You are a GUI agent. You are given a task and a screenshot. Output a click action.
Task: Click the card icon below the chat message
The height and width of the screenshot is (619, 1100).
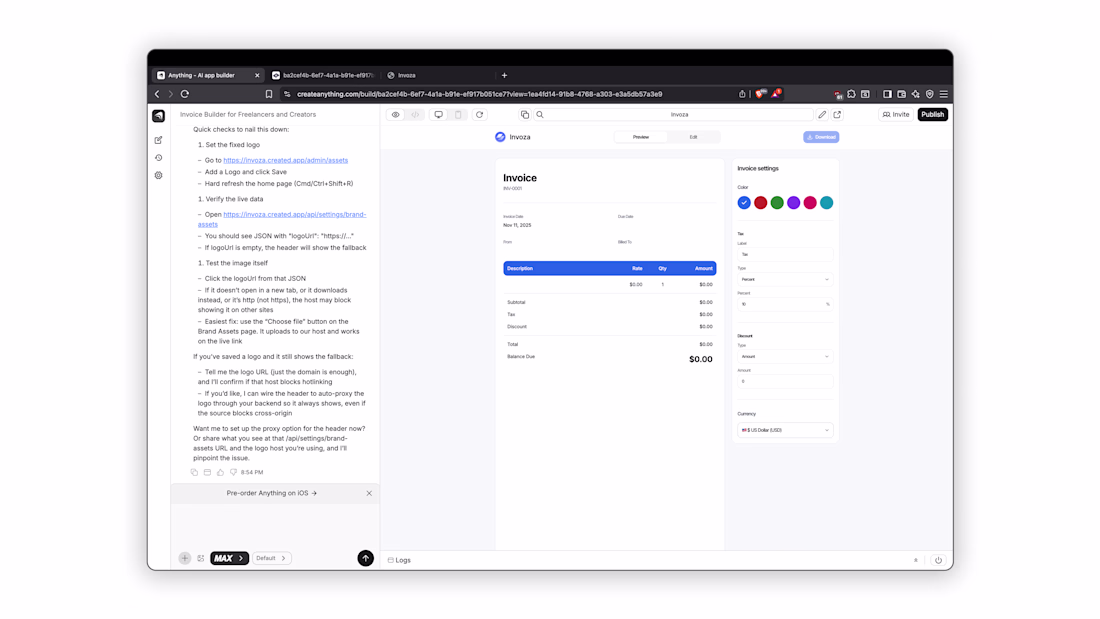(x=208, y=472)
